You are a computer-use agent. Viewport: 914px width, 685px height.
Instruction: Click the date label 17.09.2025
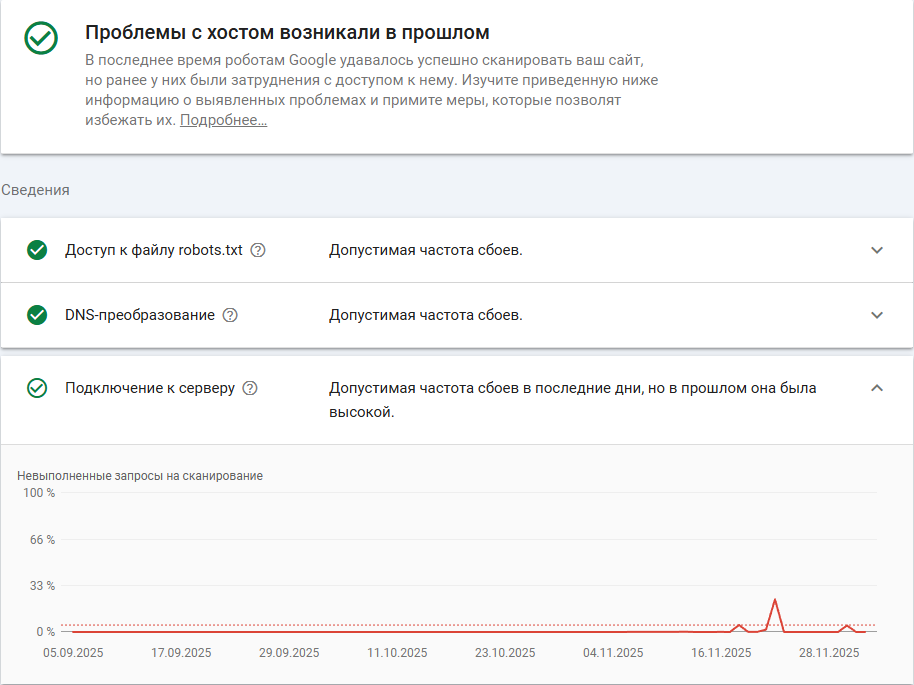(181, 653)
